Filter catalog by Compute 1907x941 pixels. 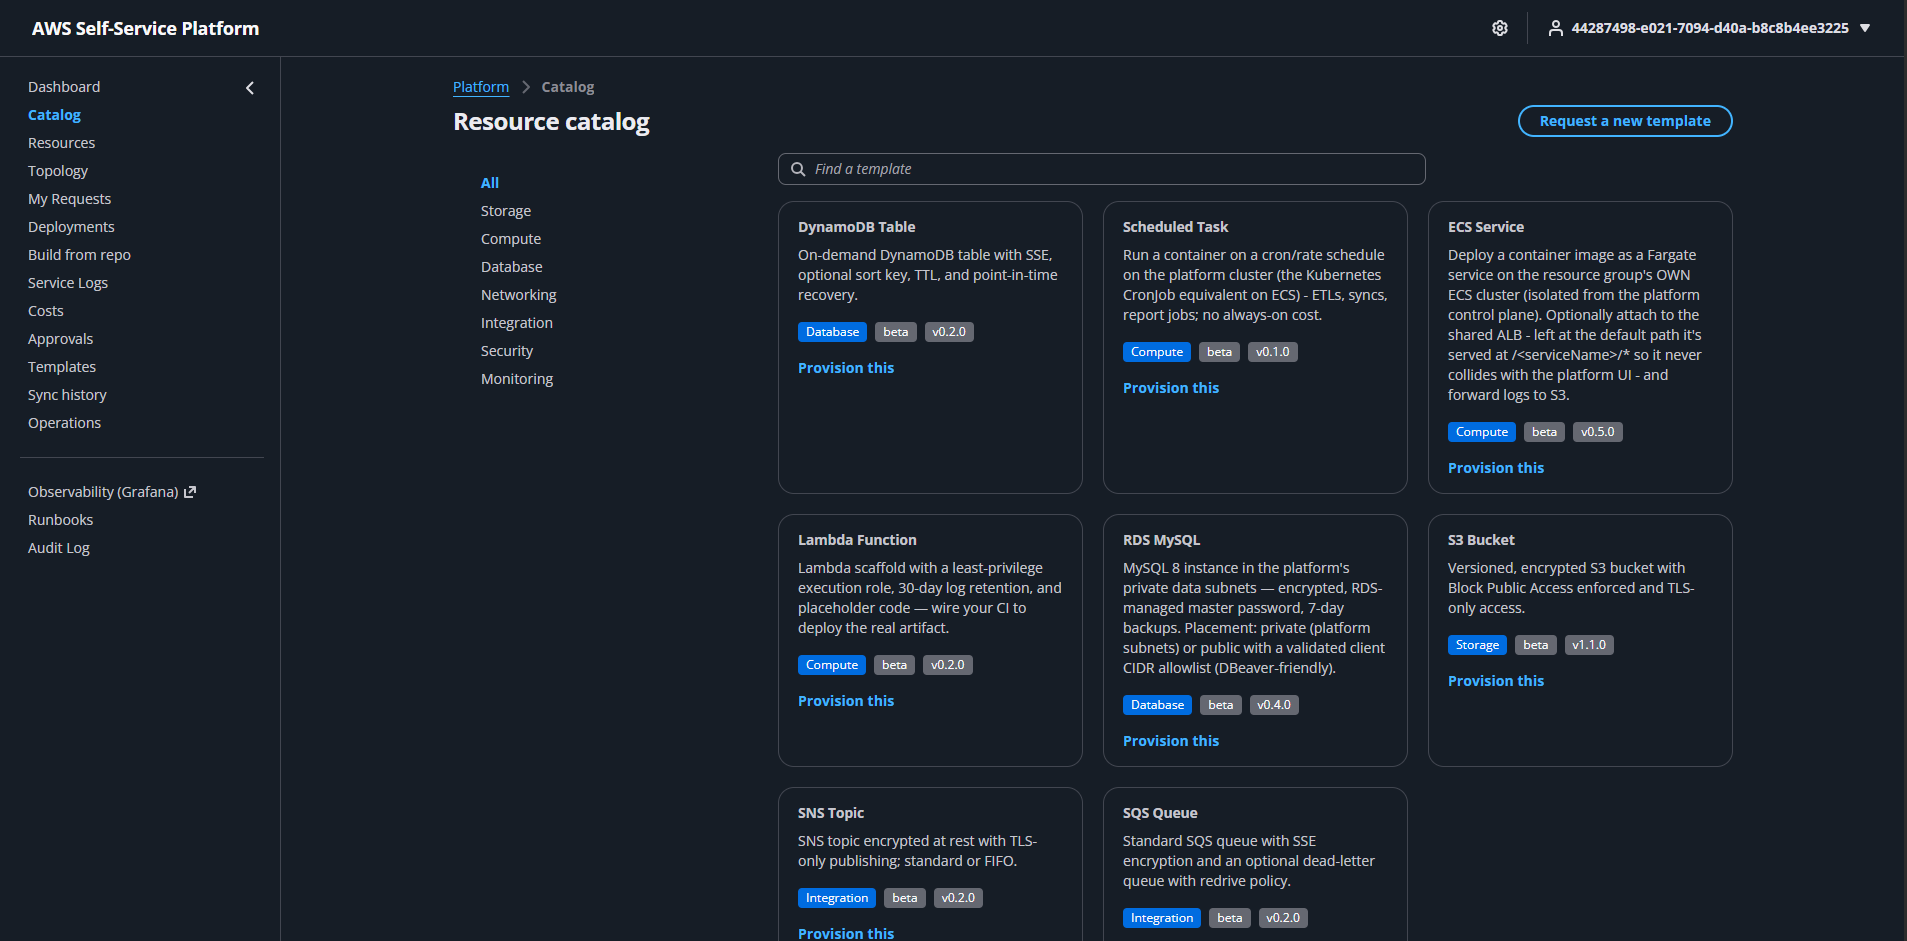click(511, 239)
